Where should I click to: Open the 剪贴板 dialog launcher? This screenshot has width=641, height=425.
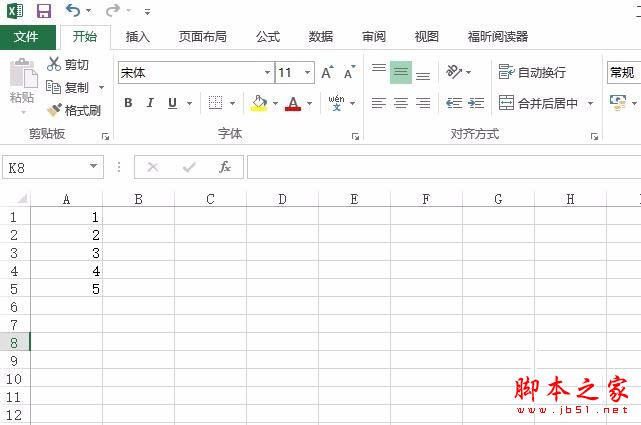click(x=105, y=136)
